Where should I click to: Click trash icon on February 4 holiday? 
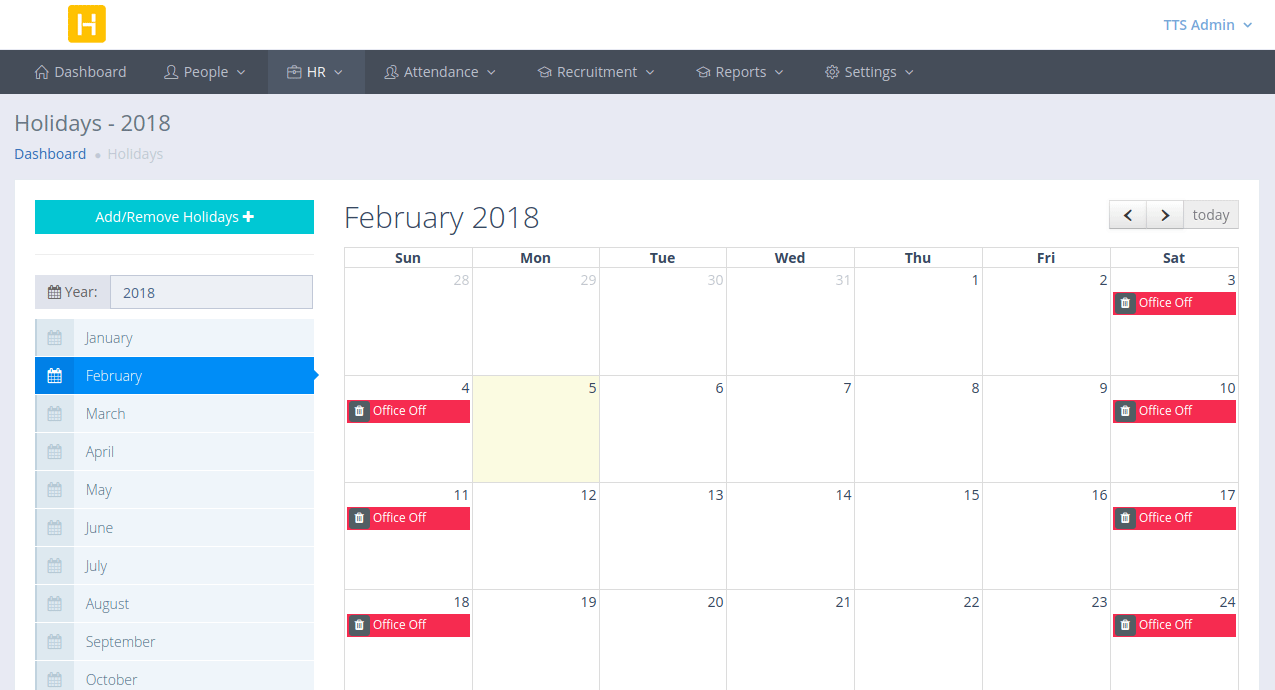click(359, 411)
